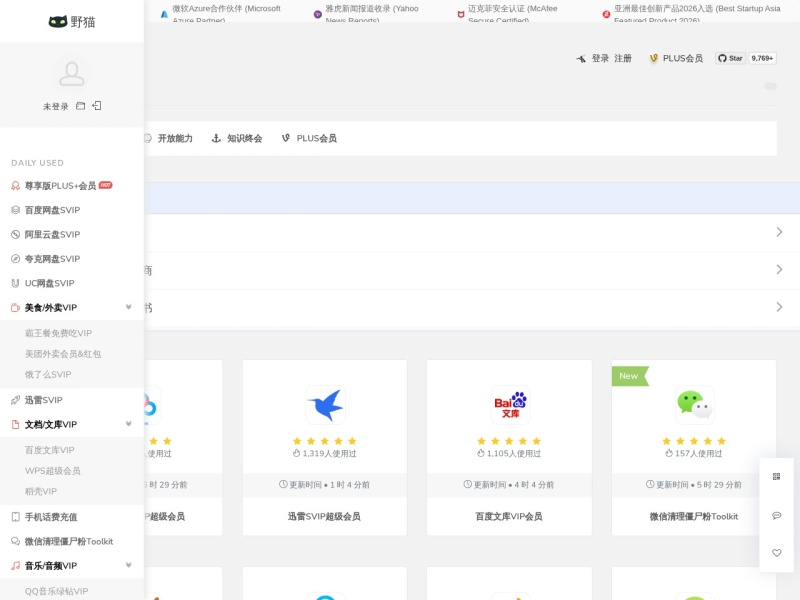
Task: Click the heart favorite floating icon
Action: coord(777,553)
